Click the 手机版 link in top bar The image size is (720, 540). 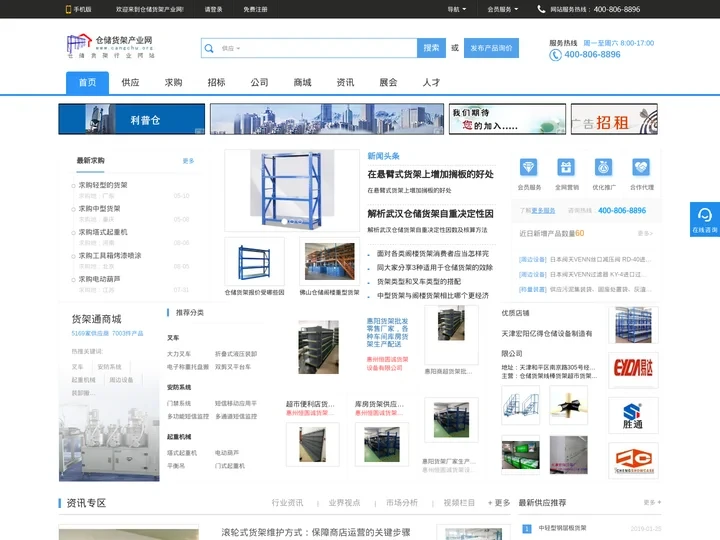pos(83,9)
